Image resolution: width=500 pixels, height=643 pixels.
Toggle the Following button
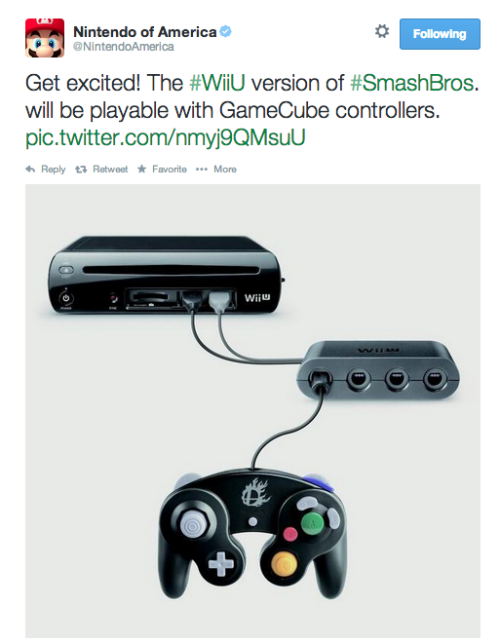point(440,34)
